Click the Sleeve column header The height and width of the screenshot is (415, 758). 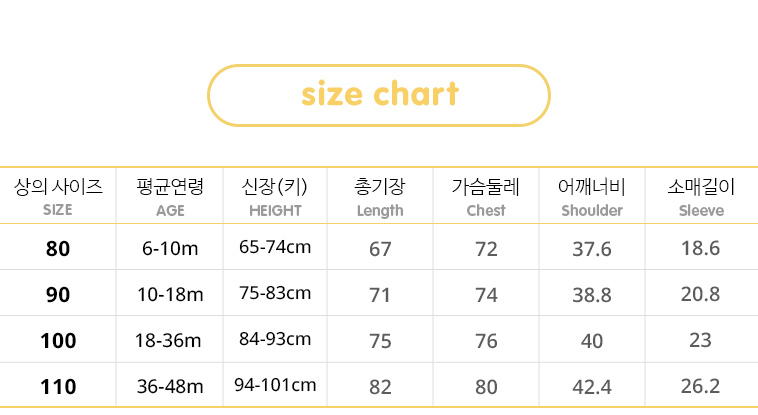[701, 197]
